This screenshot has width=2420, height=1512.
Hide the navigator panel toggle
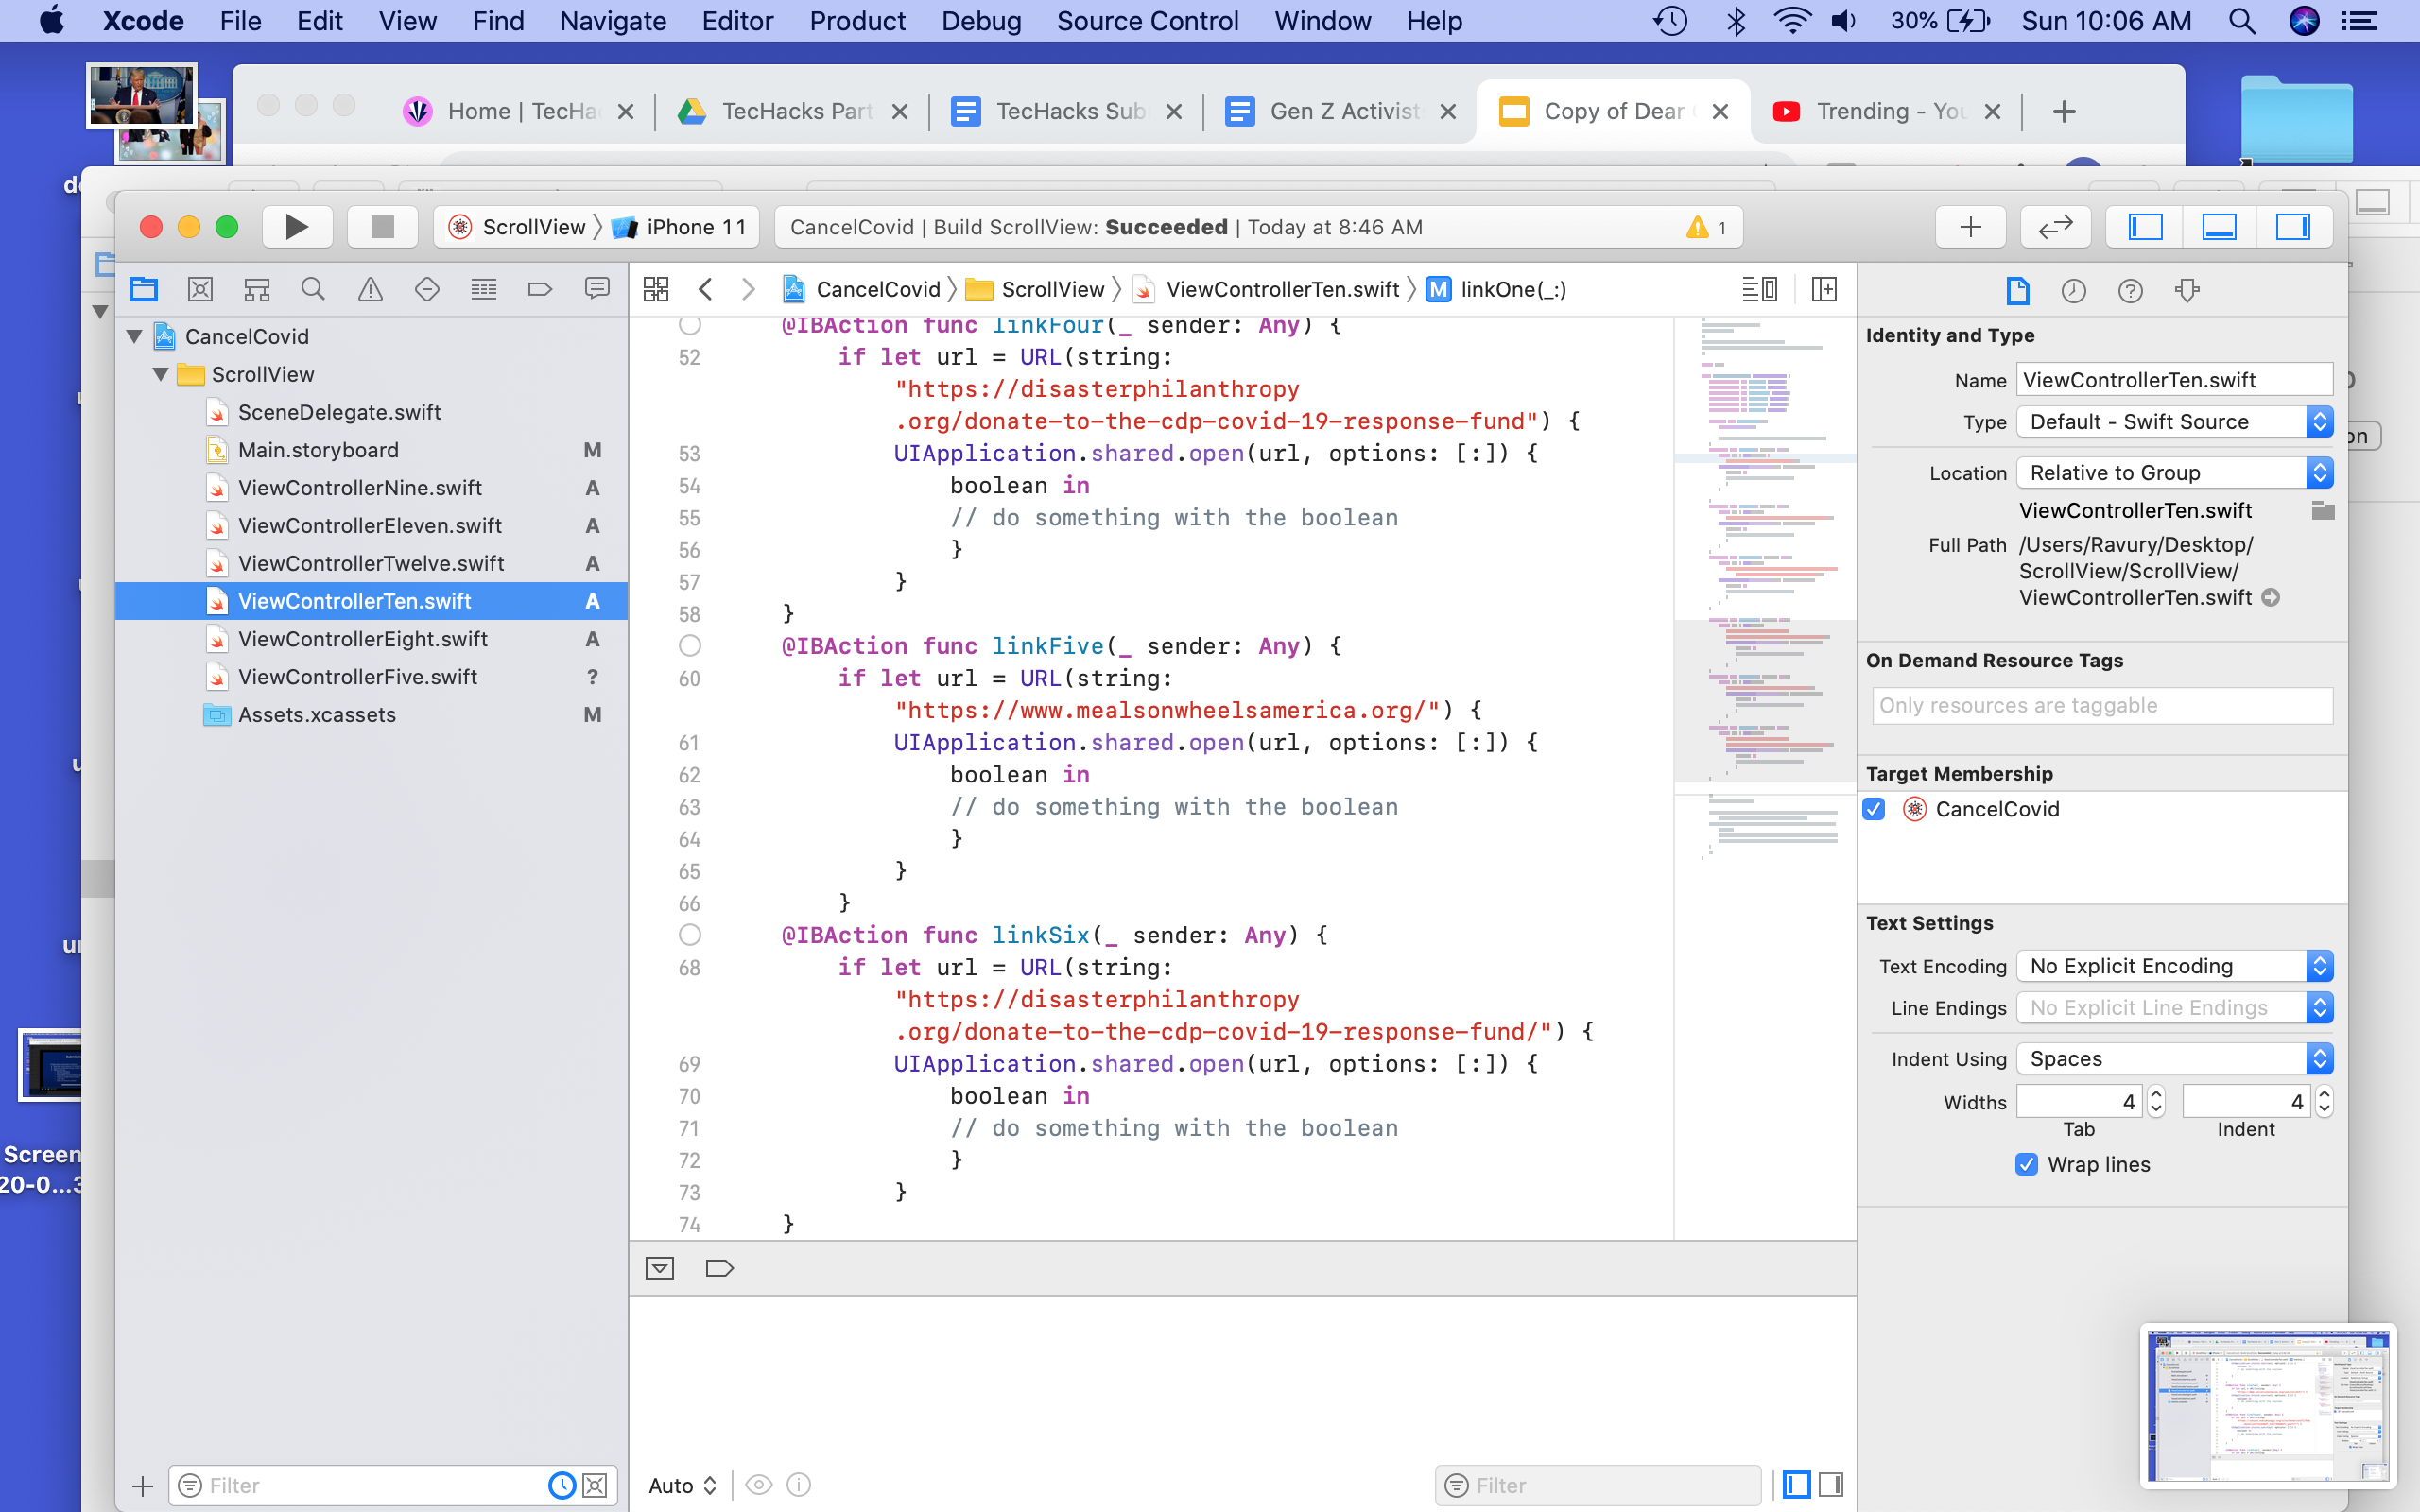pyautogui.click(x=2145, y=227)
